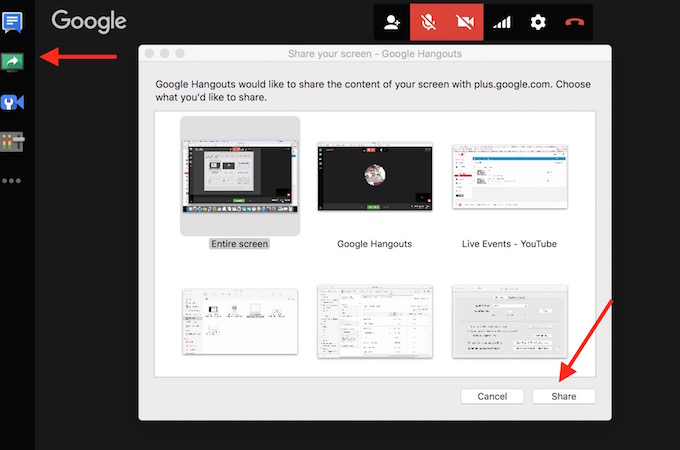Hang up with the red phone icon

point(574,22)
